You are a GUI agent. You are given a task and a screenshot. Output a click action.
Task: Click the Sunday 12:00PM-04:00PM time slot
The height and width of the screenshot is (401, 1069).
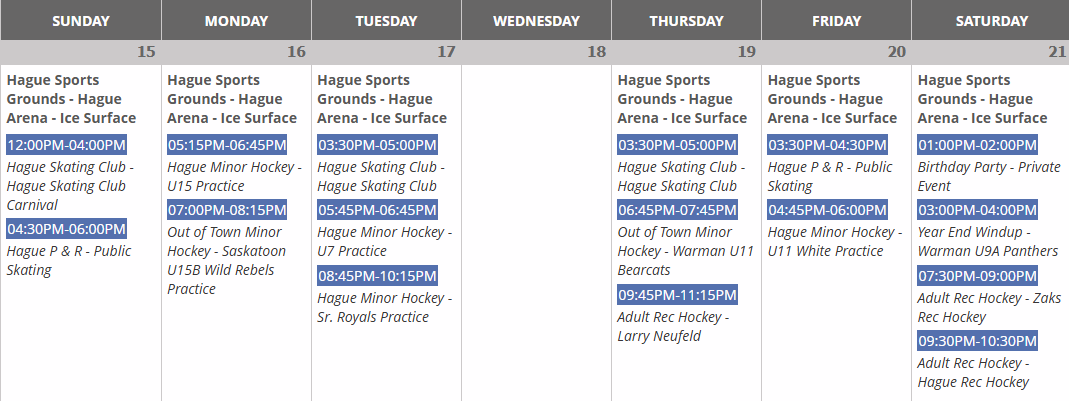click(x=66, y=145)
